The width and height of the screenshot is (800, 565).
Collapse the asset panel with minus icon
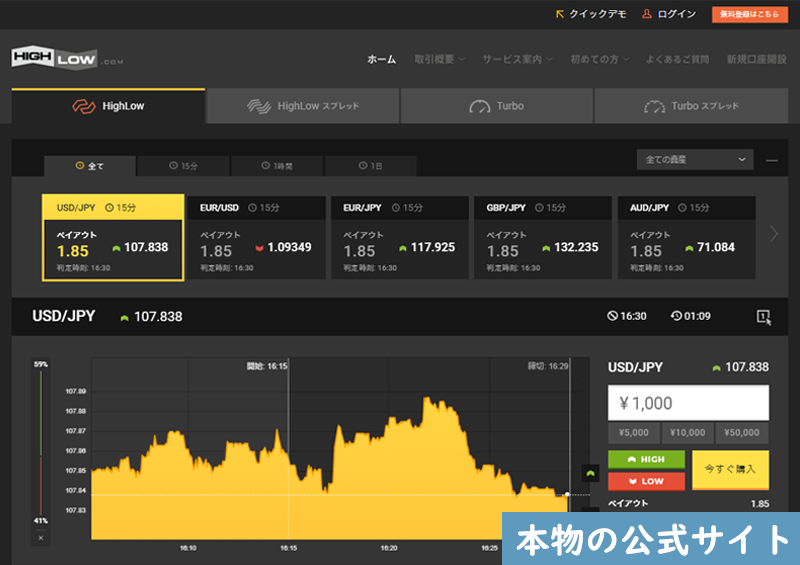(x=772, y=160)
